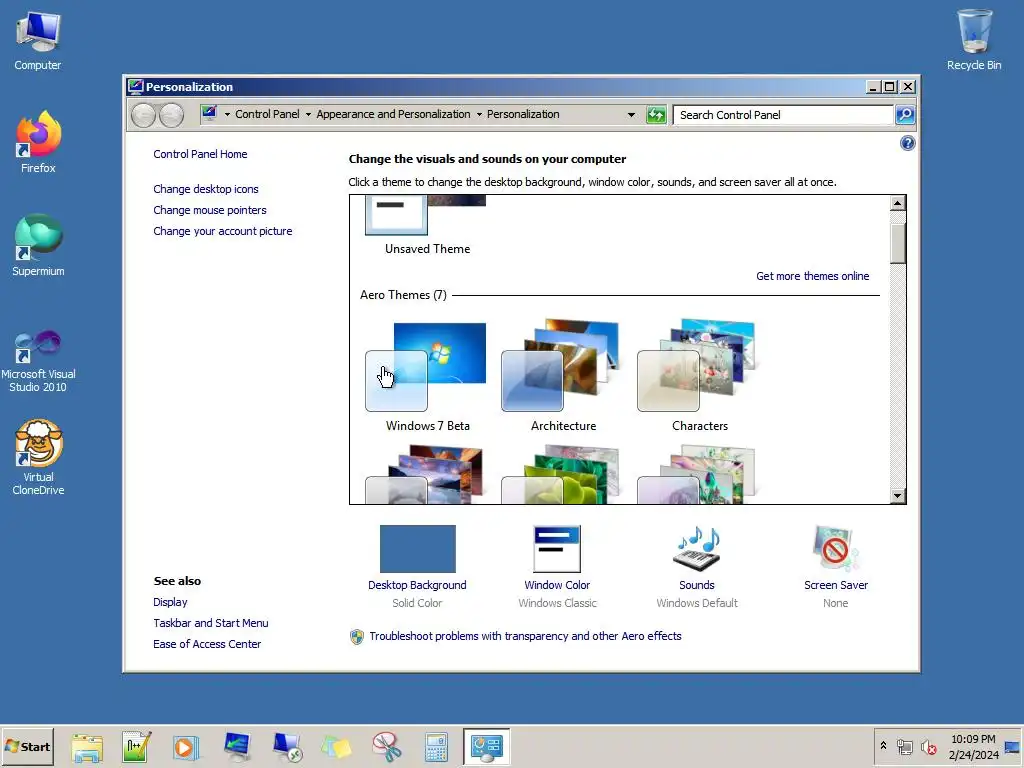Click the Personalization title bar icon
Viewport: 1024px width, 768px height.
(x=135, y=87)
